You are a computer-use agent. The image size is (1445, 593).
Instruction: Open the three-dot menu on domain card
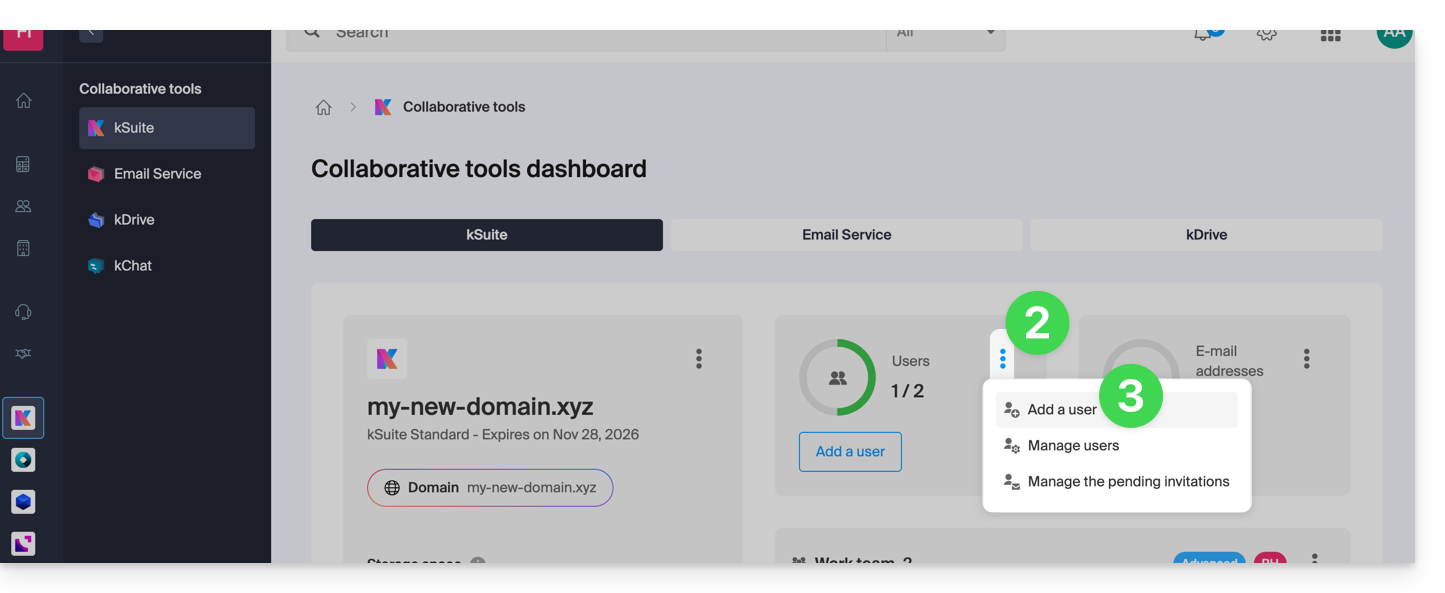(x=699, y=358)
